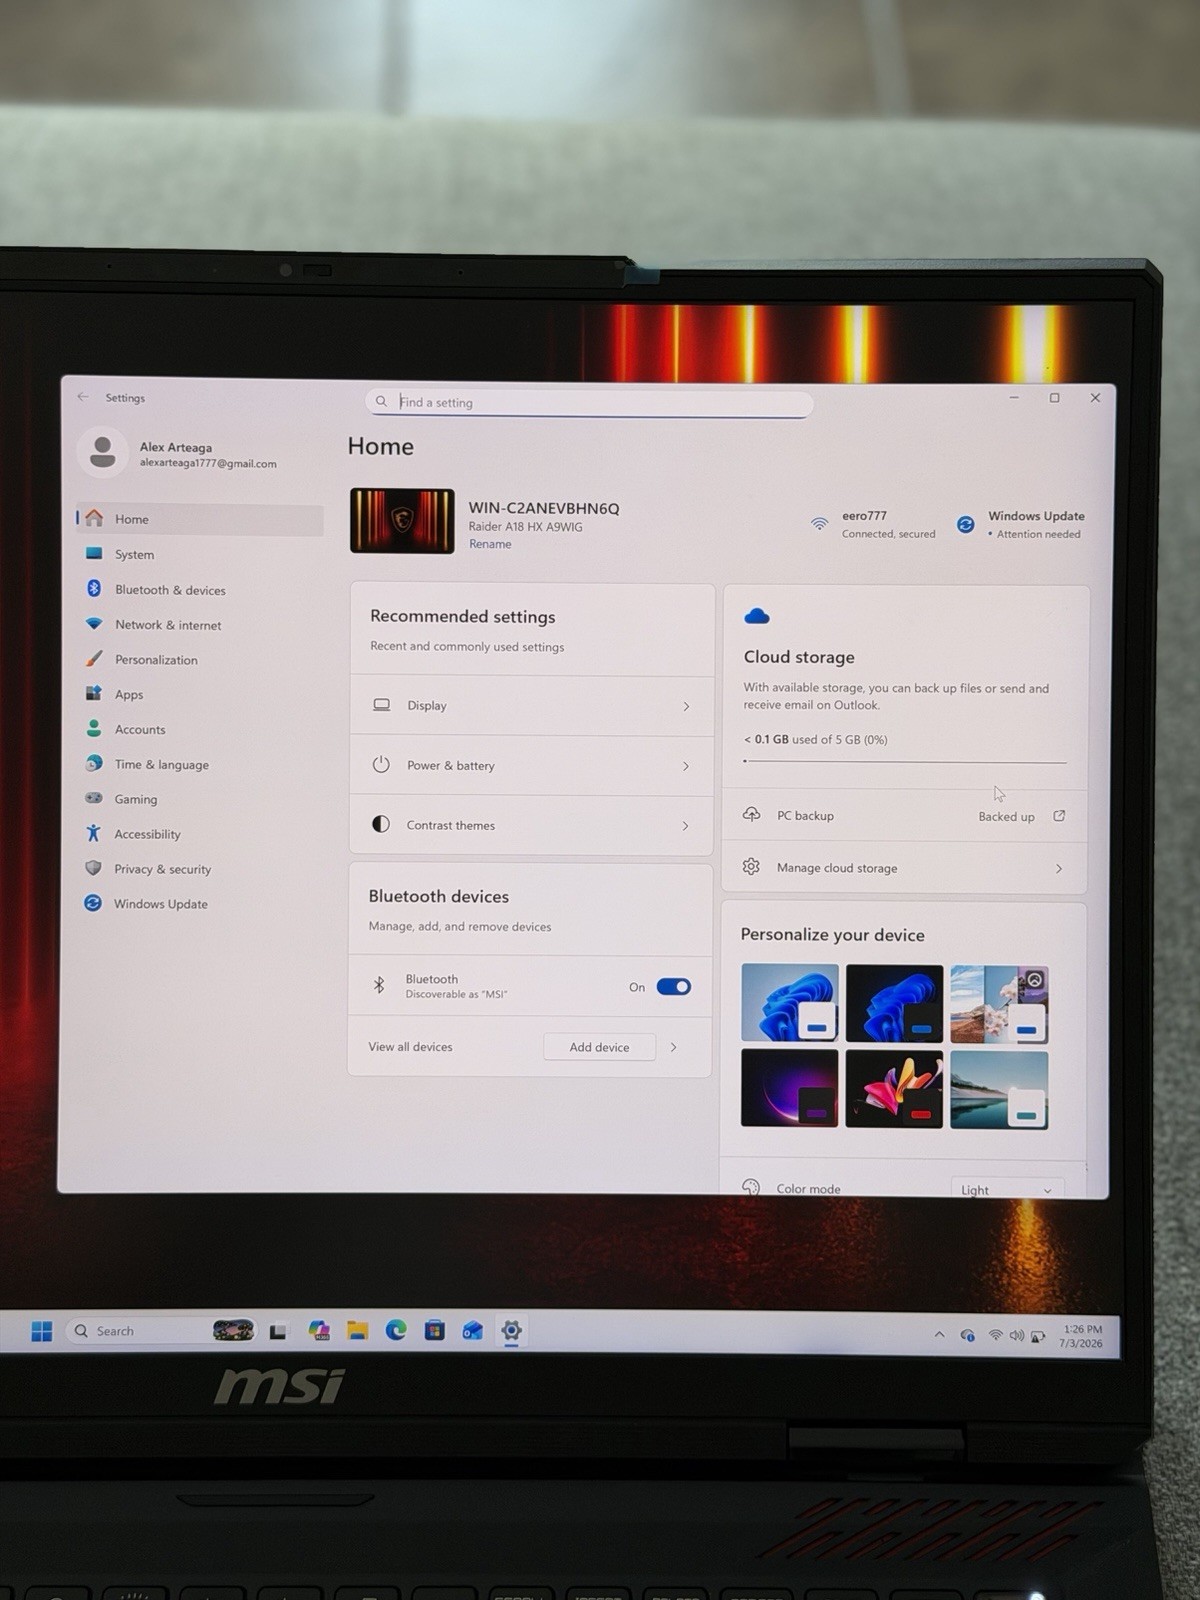Click the Alex Arteaga profile avatar
The height and width of the screenshot is (1600, 1200).
pyautogui.click(x=102, y=452)
